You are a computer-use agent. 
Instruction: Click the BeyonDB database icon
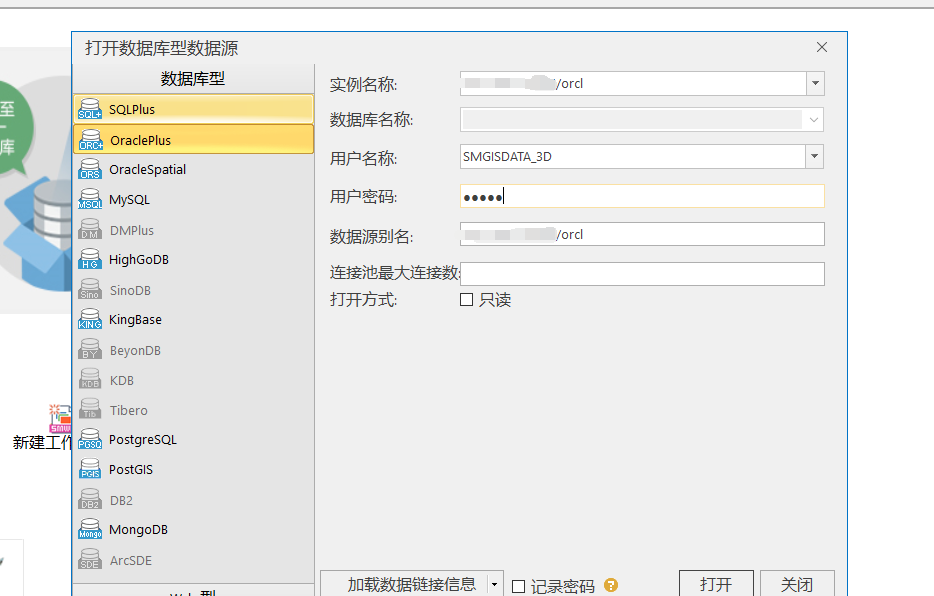[x=90, y=350]
